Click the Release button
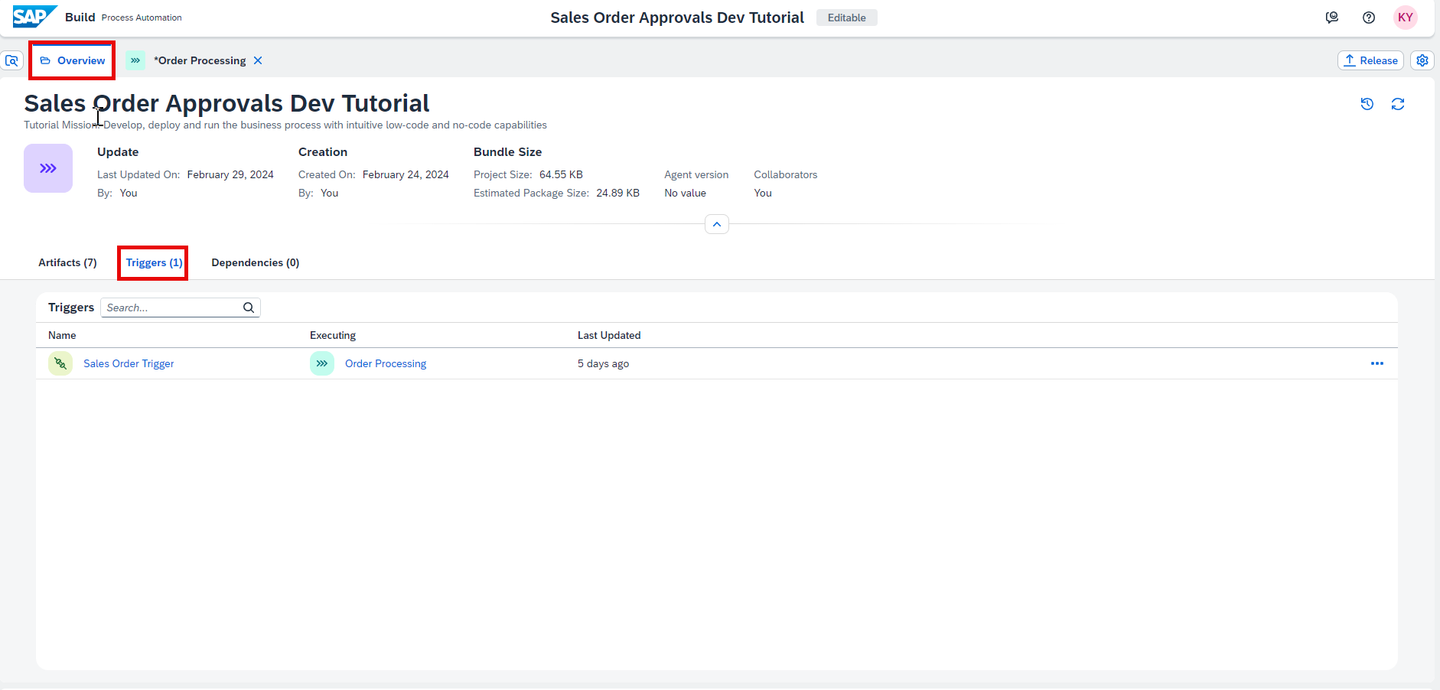The image size is (1440, 690). coord(1370,61)
